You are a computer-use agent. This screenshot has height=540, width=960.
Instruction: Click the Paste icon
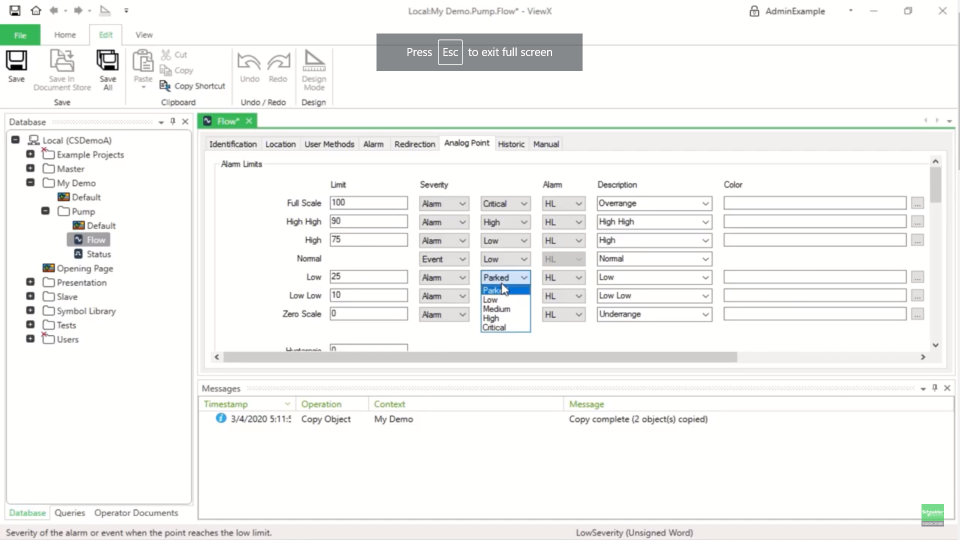(x=143, y=61)
